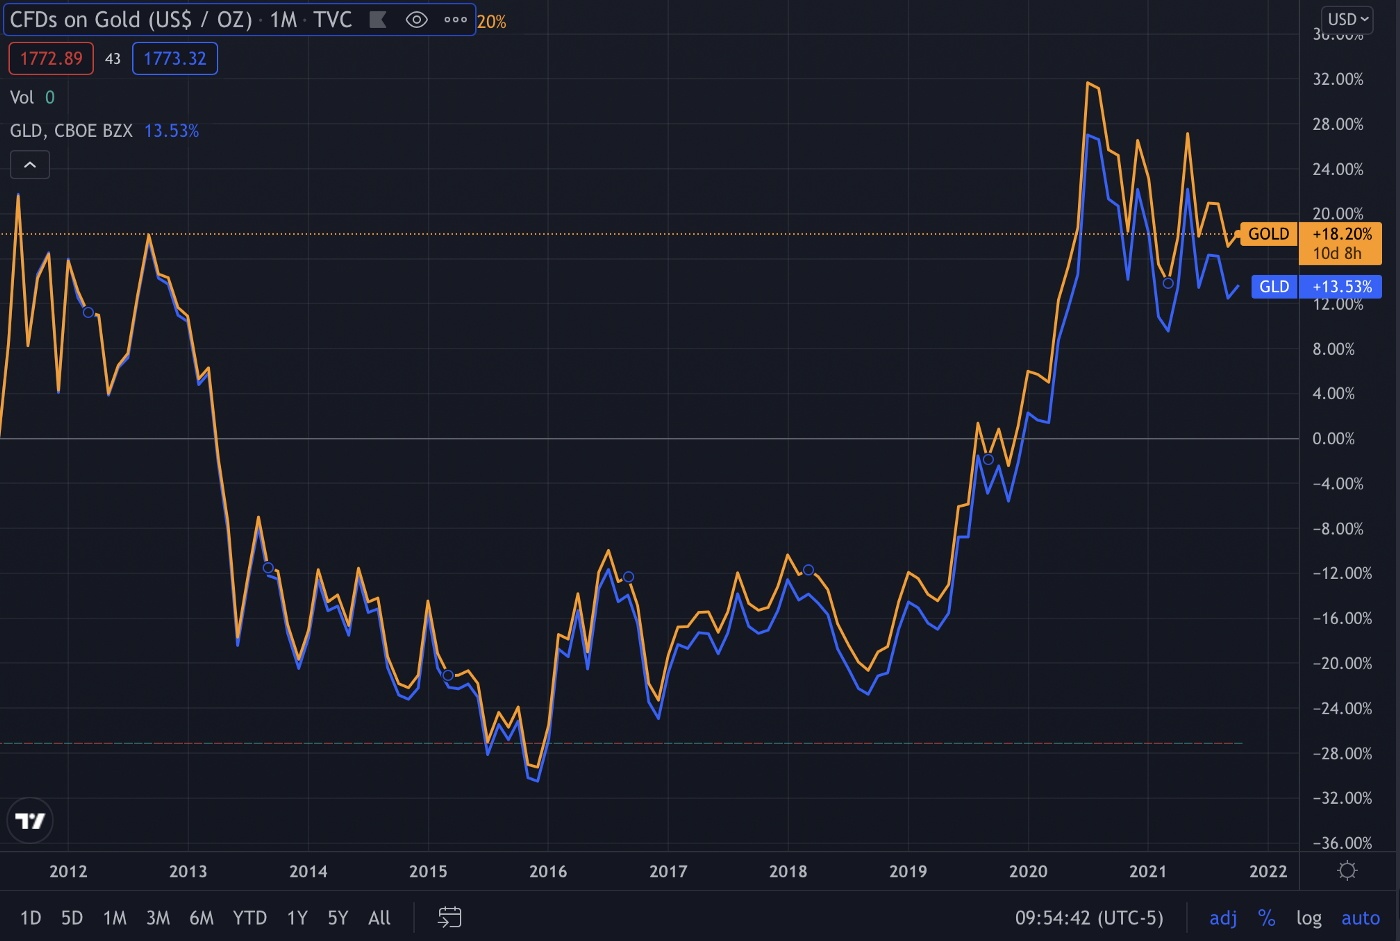Select the All time range
The height and width of the screenshot is (941, 1400).
tap(380, 917)
